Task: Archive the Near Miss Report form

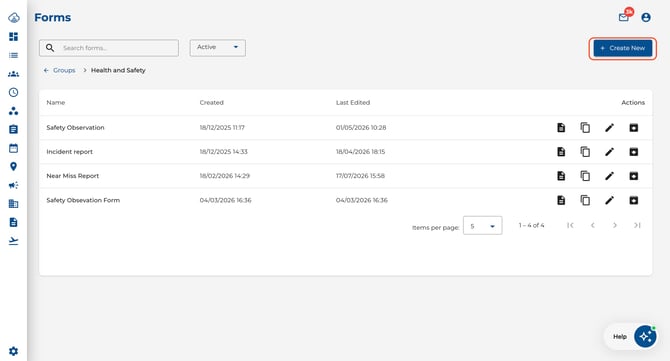Action: tap(634, 176)
